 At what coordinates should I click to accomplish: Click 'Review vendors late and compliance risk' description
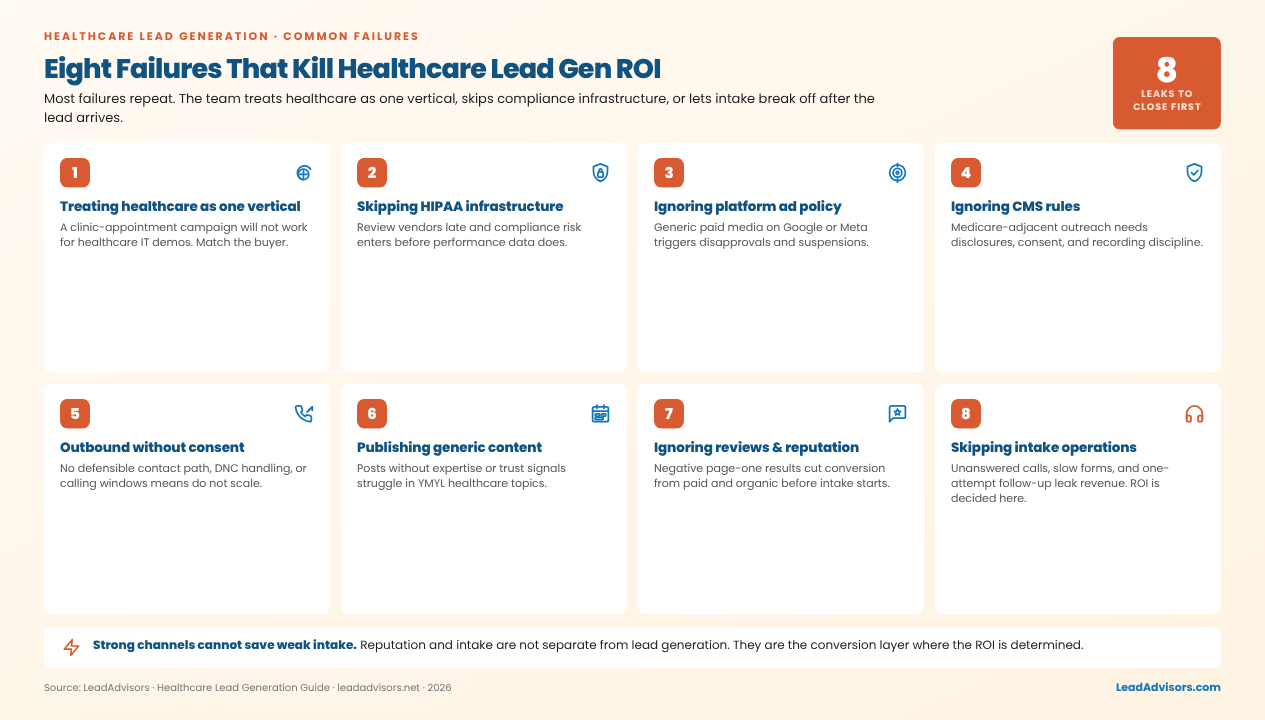coord(469,235)
